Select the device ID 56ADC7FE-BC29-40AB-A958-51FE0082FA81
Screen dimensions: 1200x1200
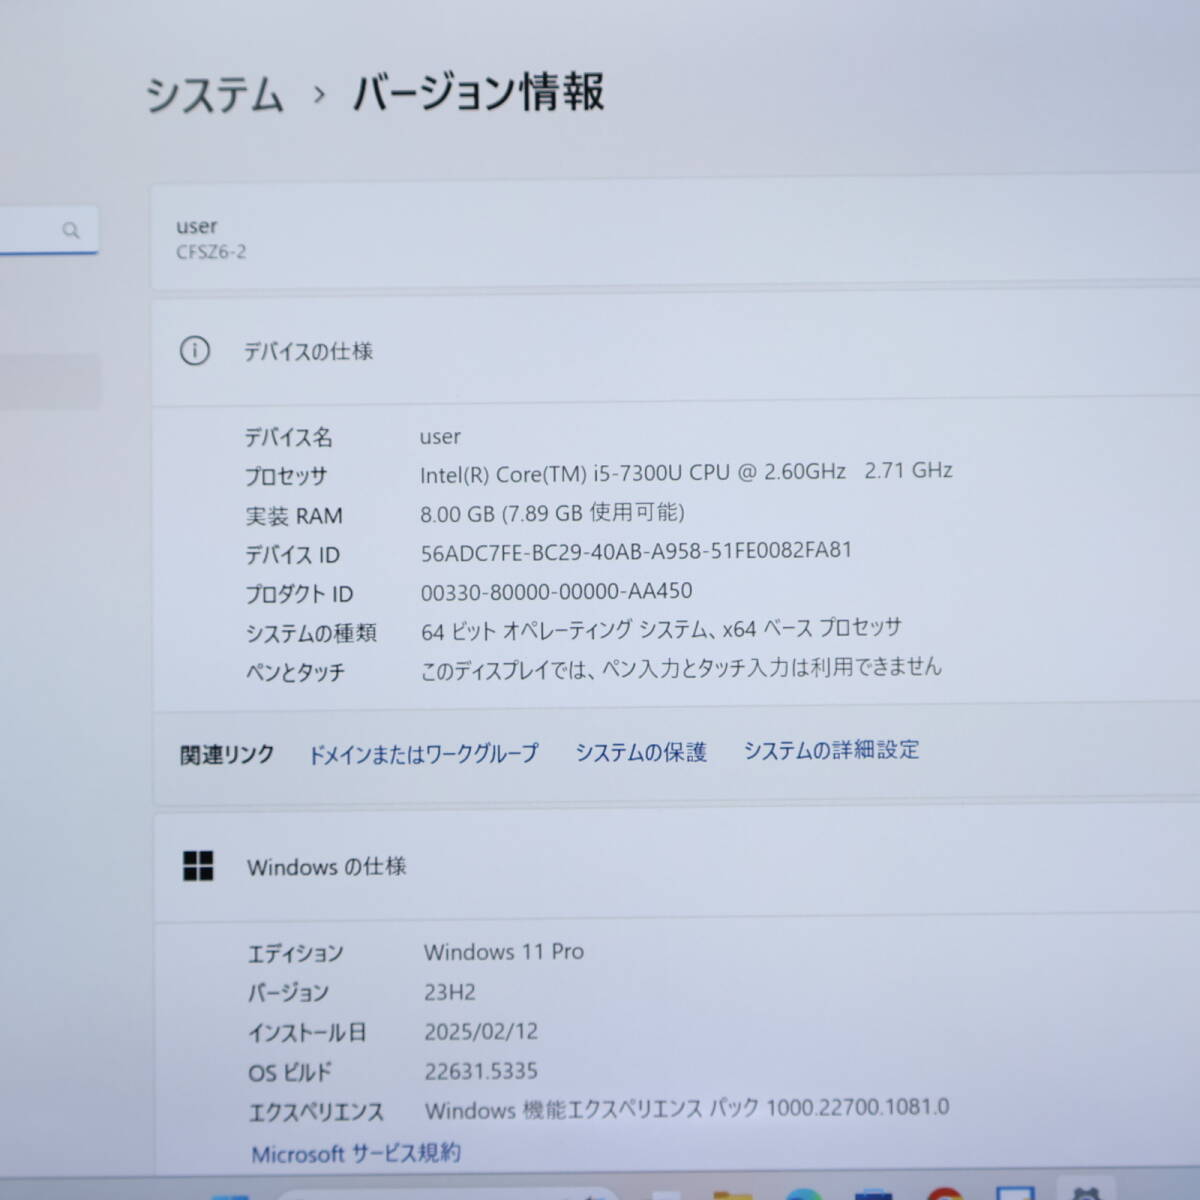coord(636,551)
